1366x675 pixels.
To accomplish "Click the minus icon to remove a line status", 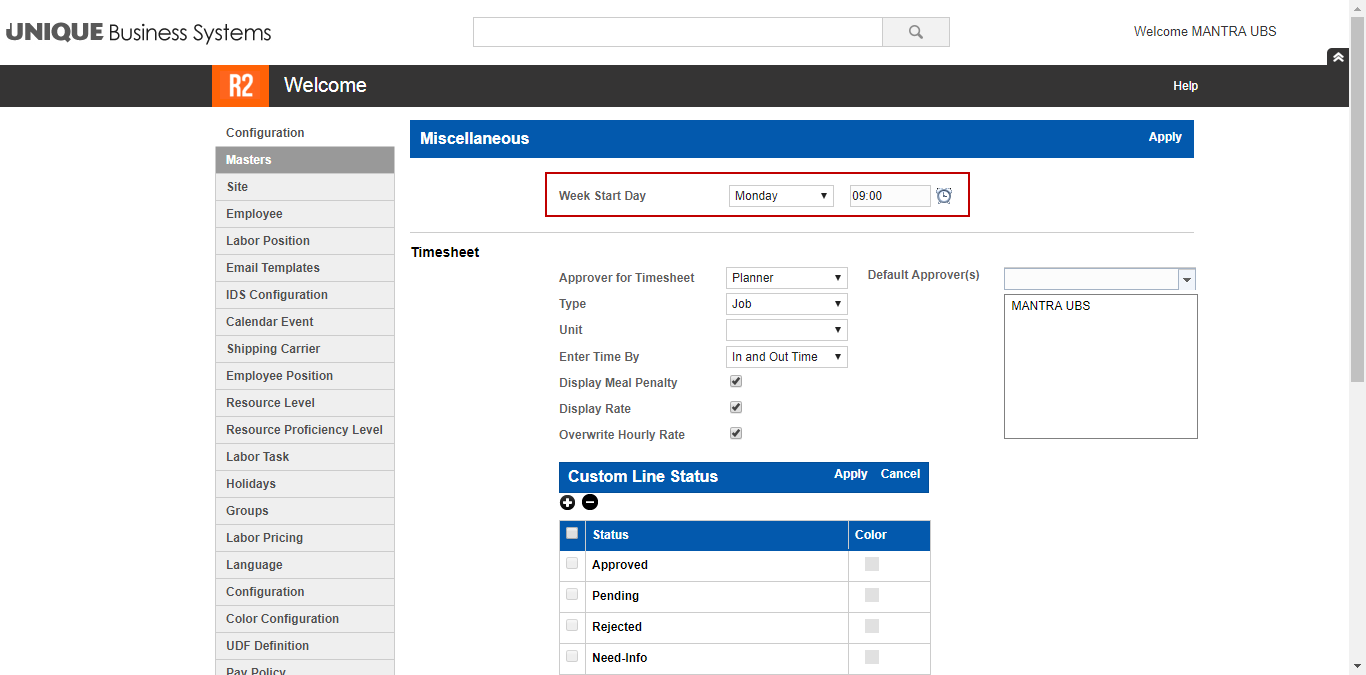I will pos(590,502).
